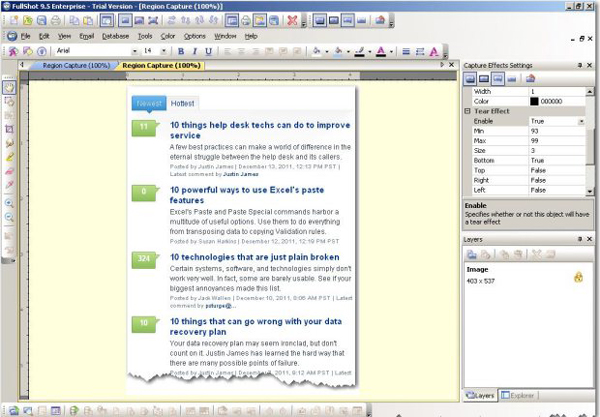Click the red X delete icon in toolbar
Image resolution: width=600 pixels, height=417 pixels.
pyautogui.click(x=292, y=20)
